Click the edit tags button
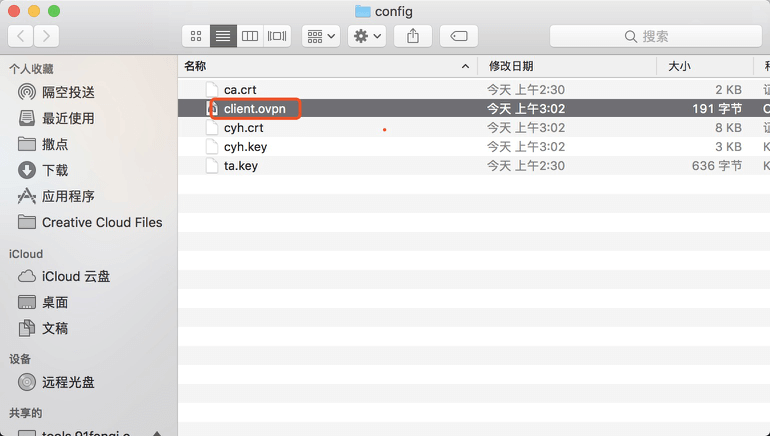 point(459,36)
